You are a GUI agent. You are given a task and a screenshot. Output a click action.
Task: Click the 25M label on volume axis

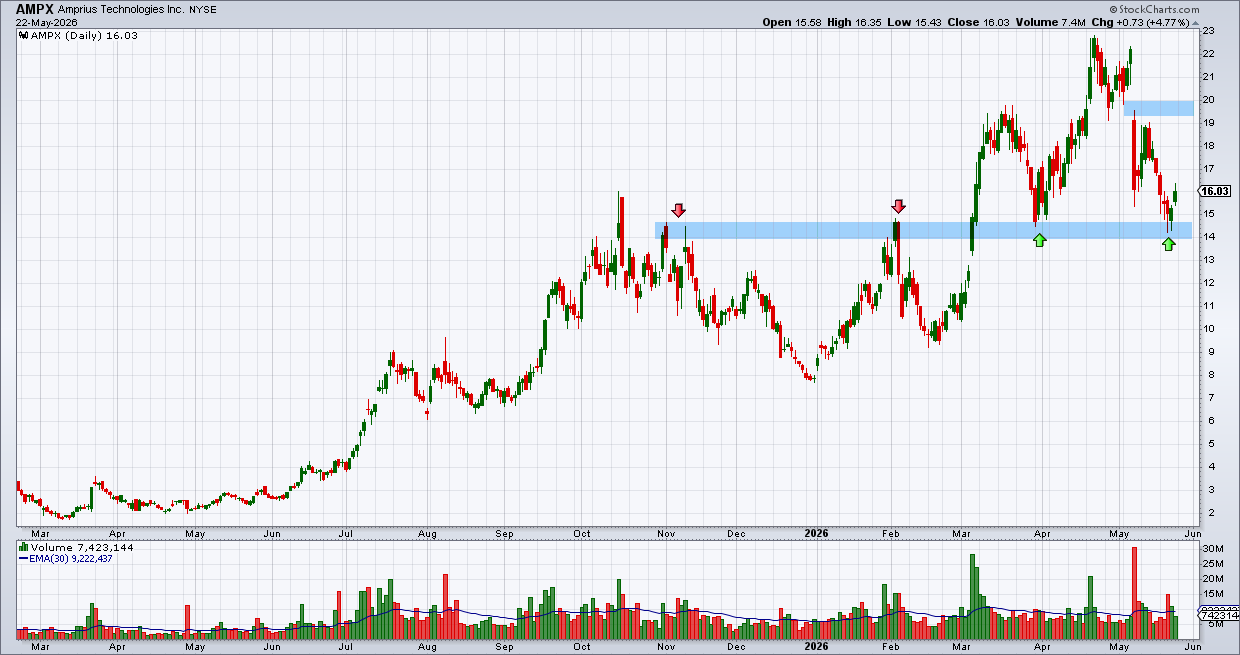tap(1211, 564)
